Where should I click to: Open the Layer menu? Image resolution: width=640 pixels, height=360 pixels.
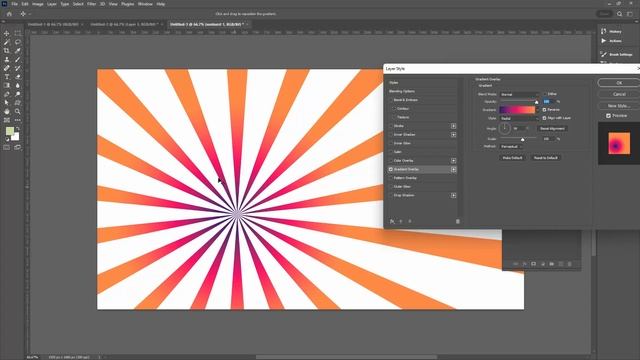[x=52, y=4]
